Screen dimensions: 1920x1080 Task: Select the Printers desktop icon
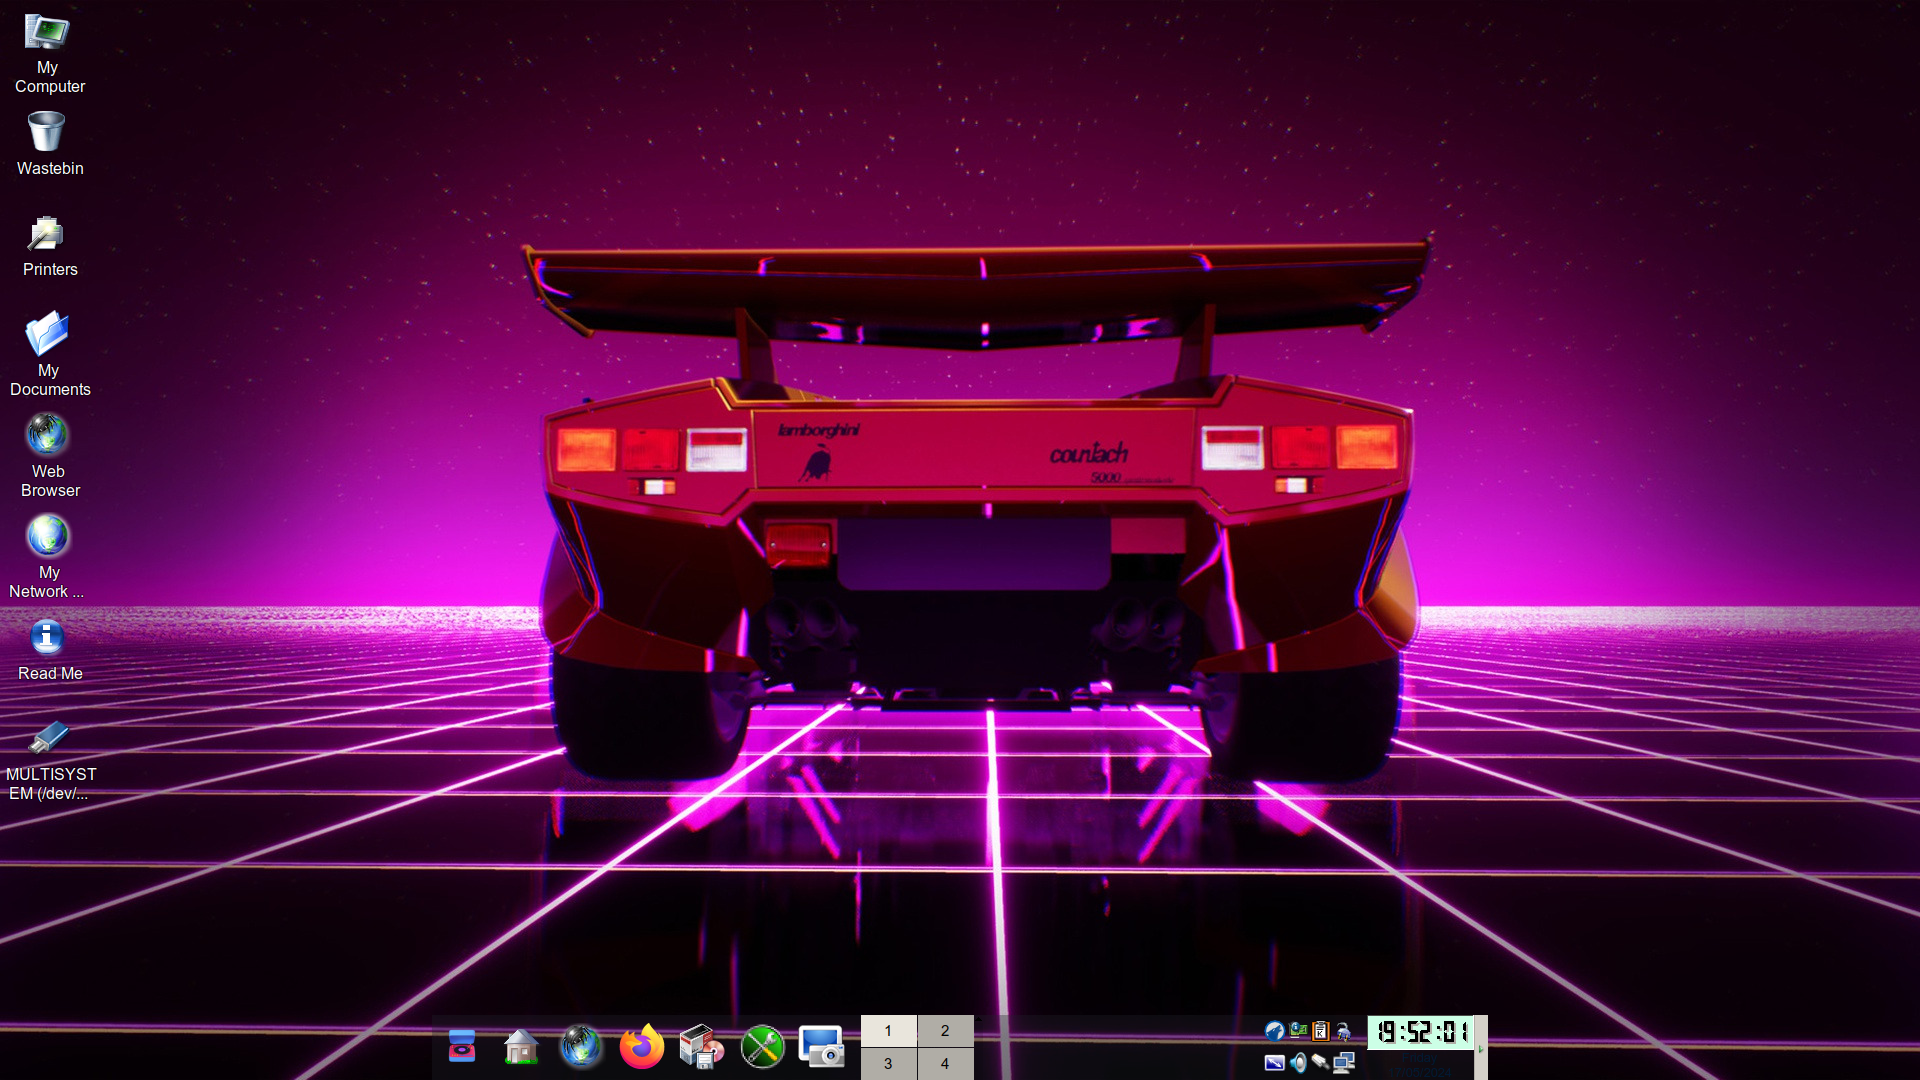point(47,246)
